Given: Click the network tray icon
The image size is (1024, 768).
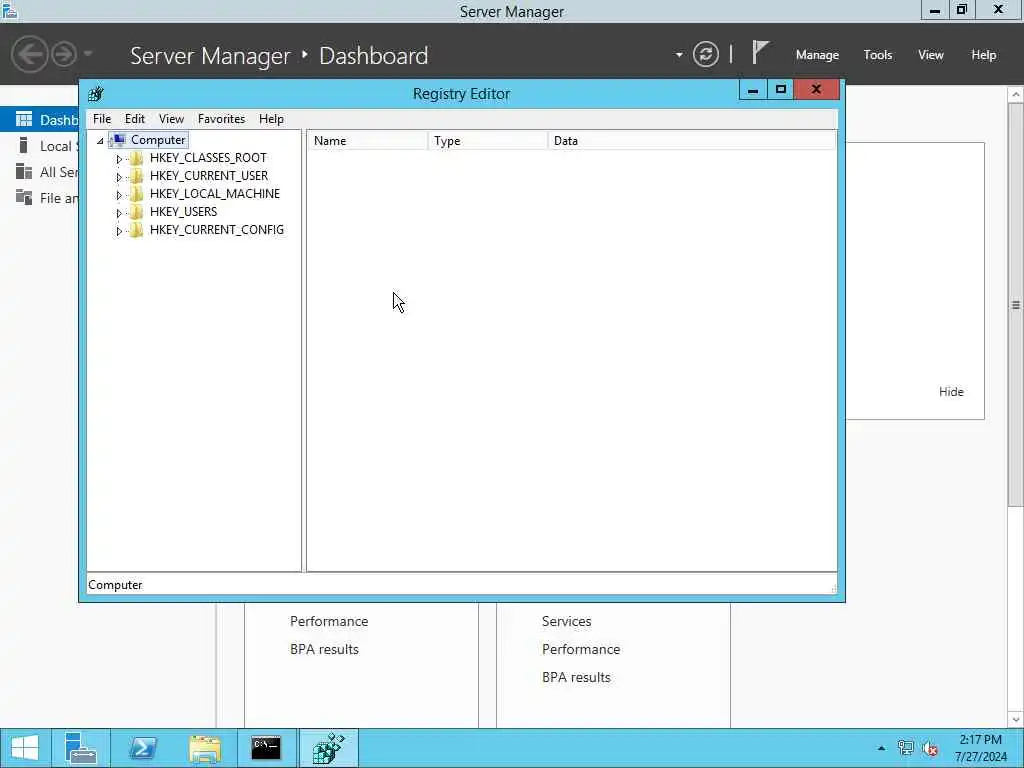Looking at the screenshot, I should [x=905, y=748].
